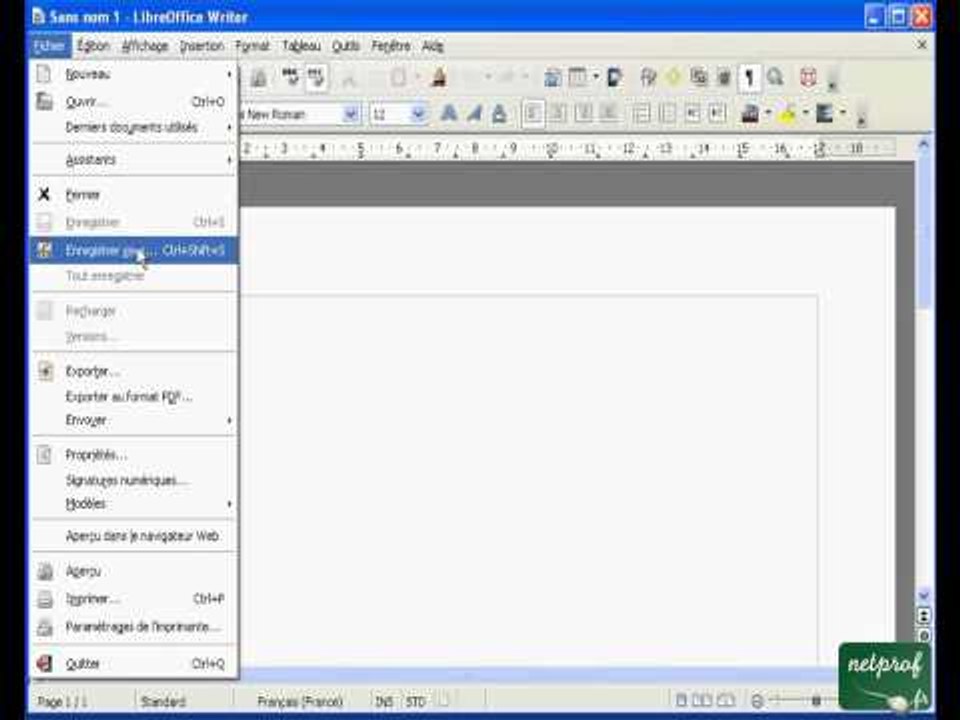Apply Background Color icon

pyautogui.click(x=824, y=114)
